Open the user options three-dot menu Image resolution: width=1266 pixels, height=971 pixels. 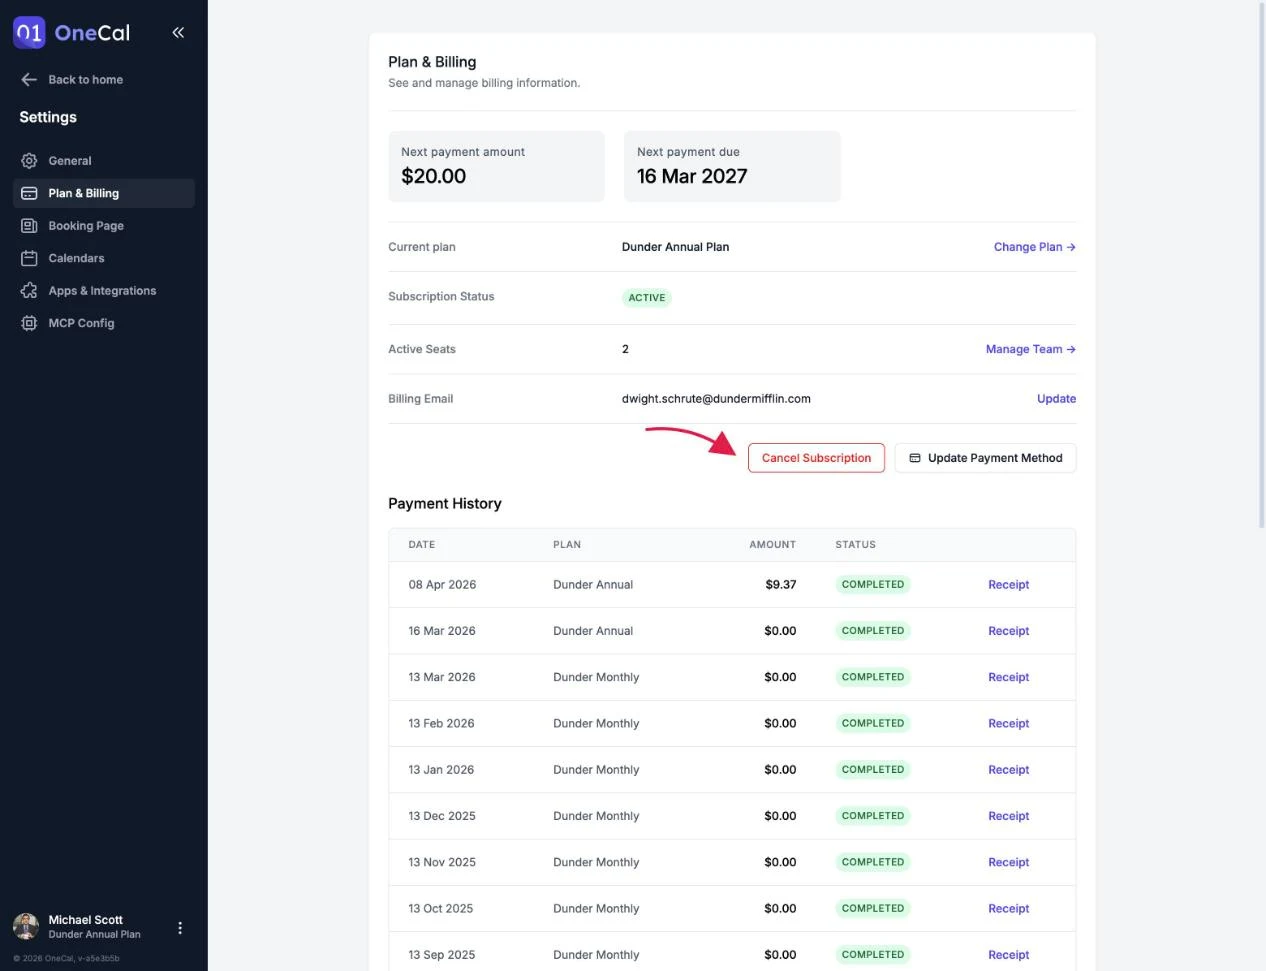click(180, 928)
